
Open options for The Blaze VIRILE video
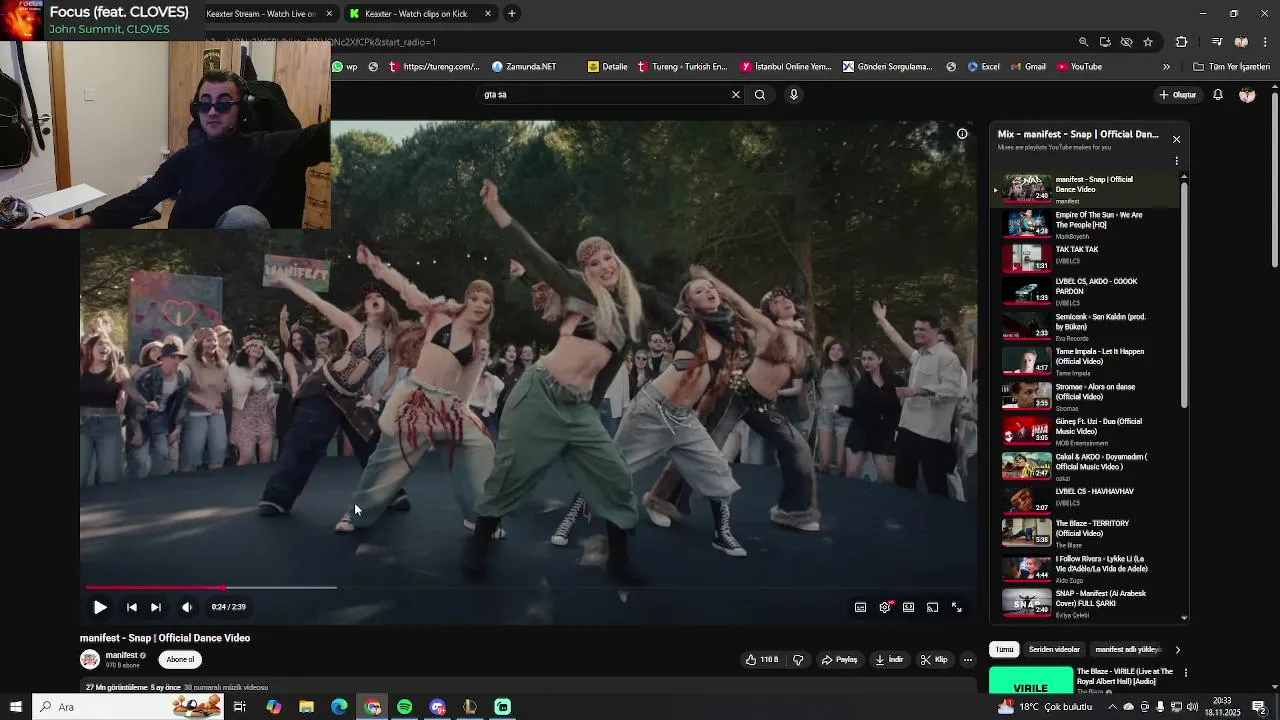tap(1185, 673)
